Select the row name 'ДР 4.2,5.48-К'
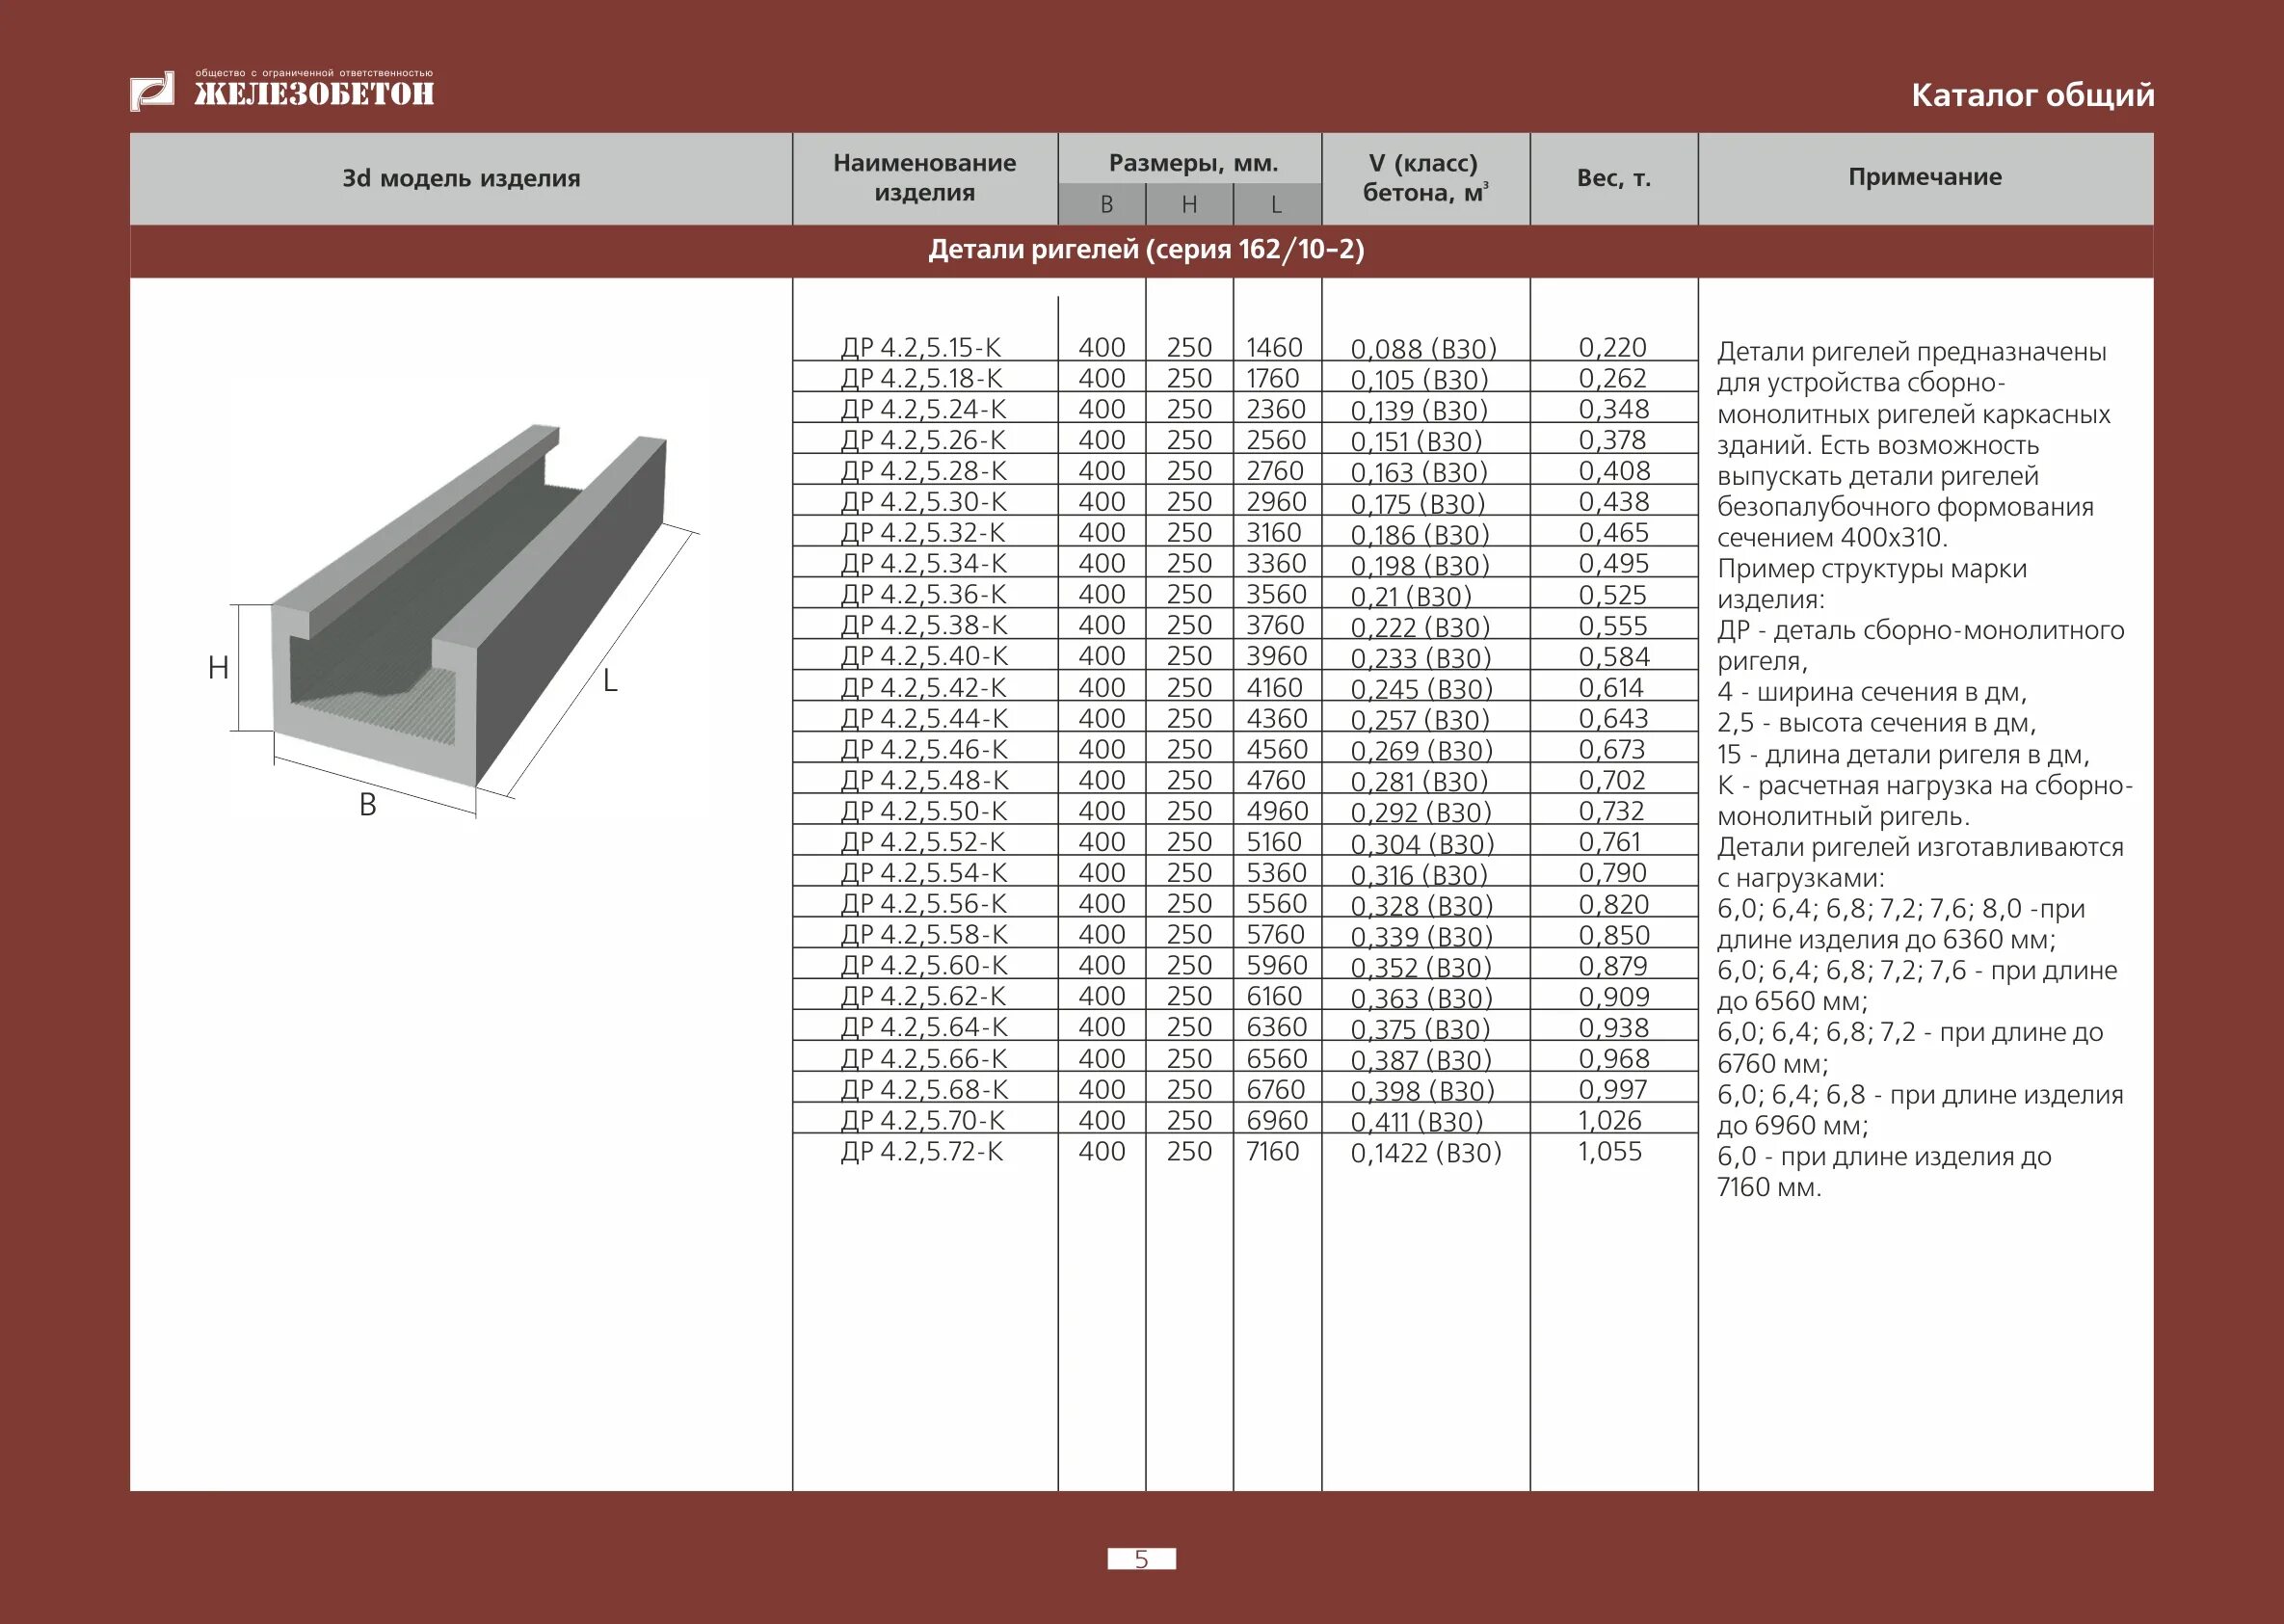 click(923, 780)
